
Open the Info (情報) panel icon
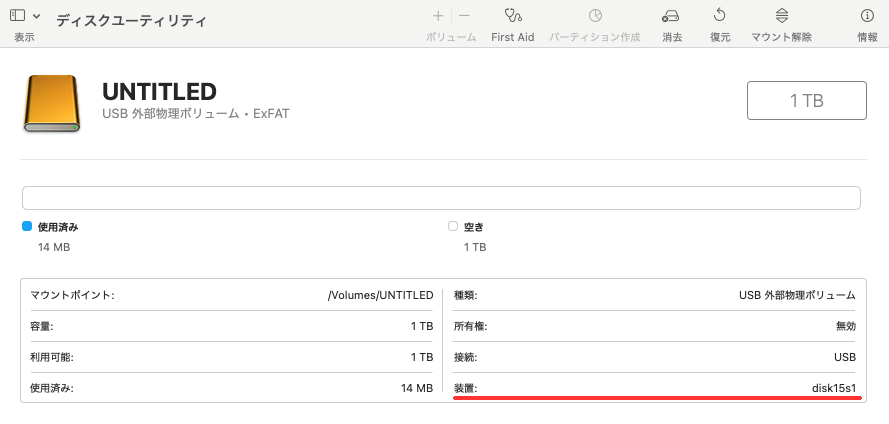(x=867, y=16)
